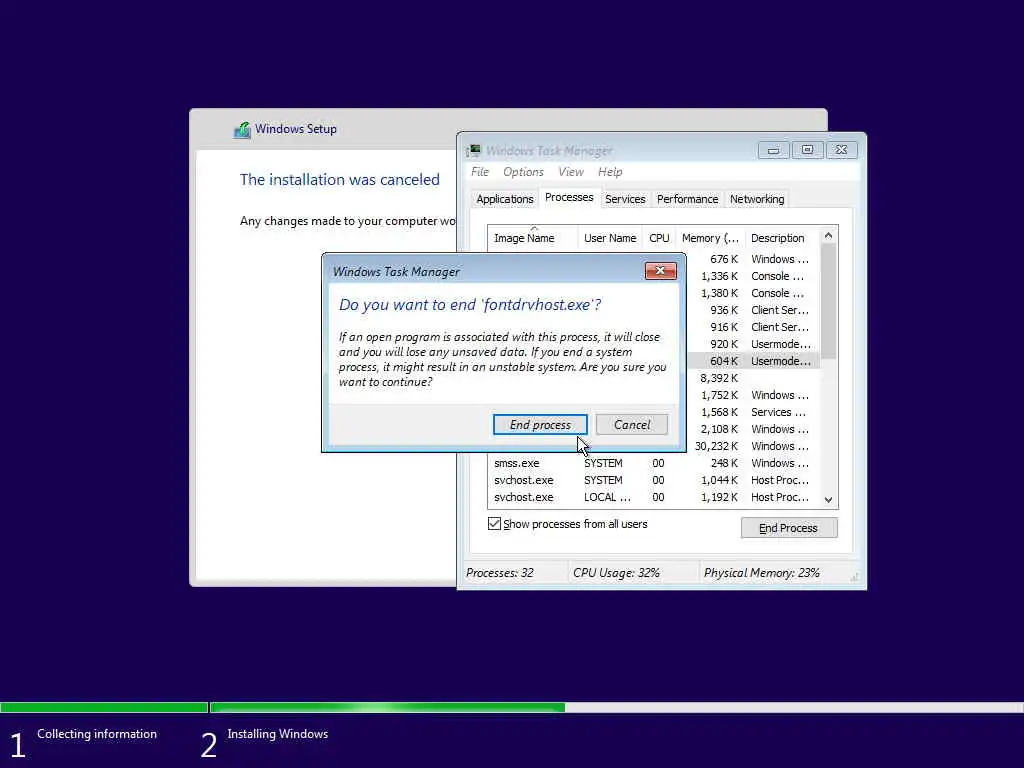Select the row with 916 K memory

(754, 327)
